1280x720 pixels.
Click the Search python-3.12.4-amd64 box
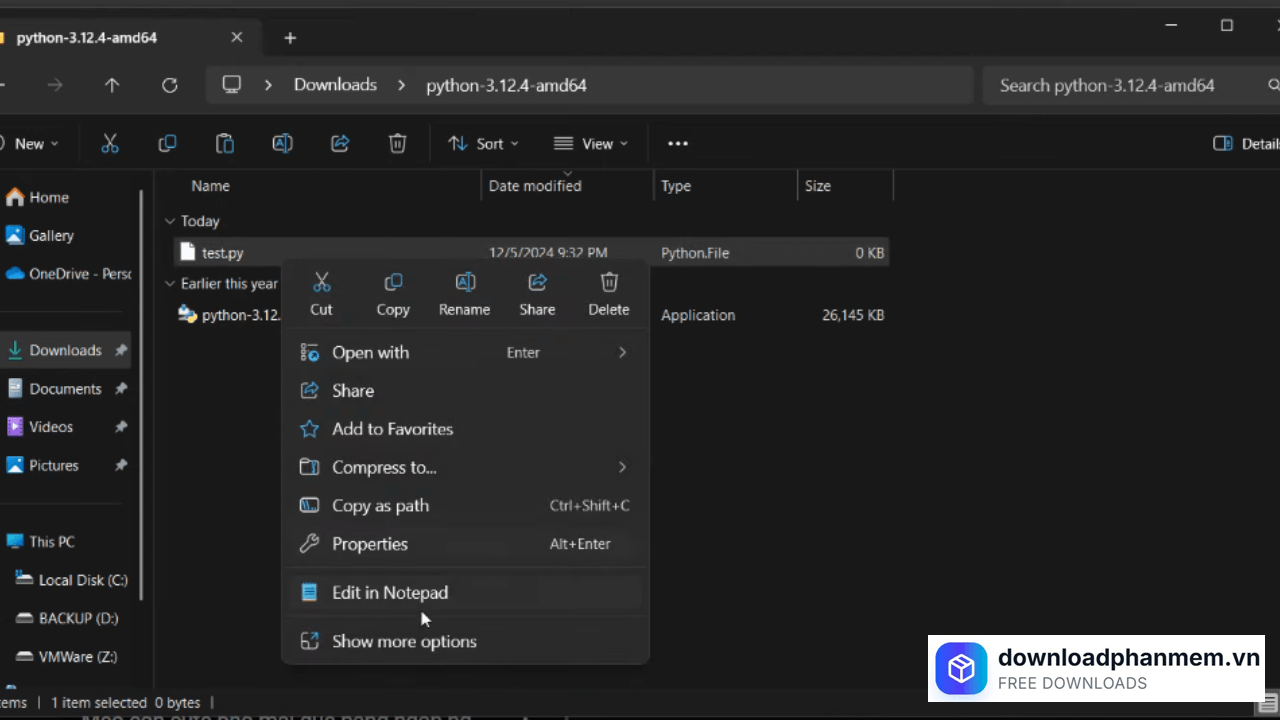point(1130,85)
